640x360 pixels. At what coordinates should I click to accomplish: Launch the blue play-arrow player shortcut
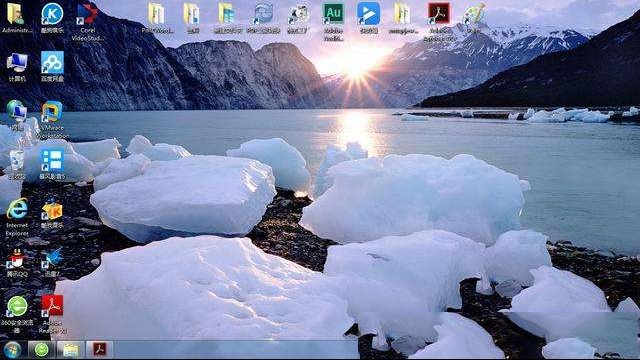369,18
